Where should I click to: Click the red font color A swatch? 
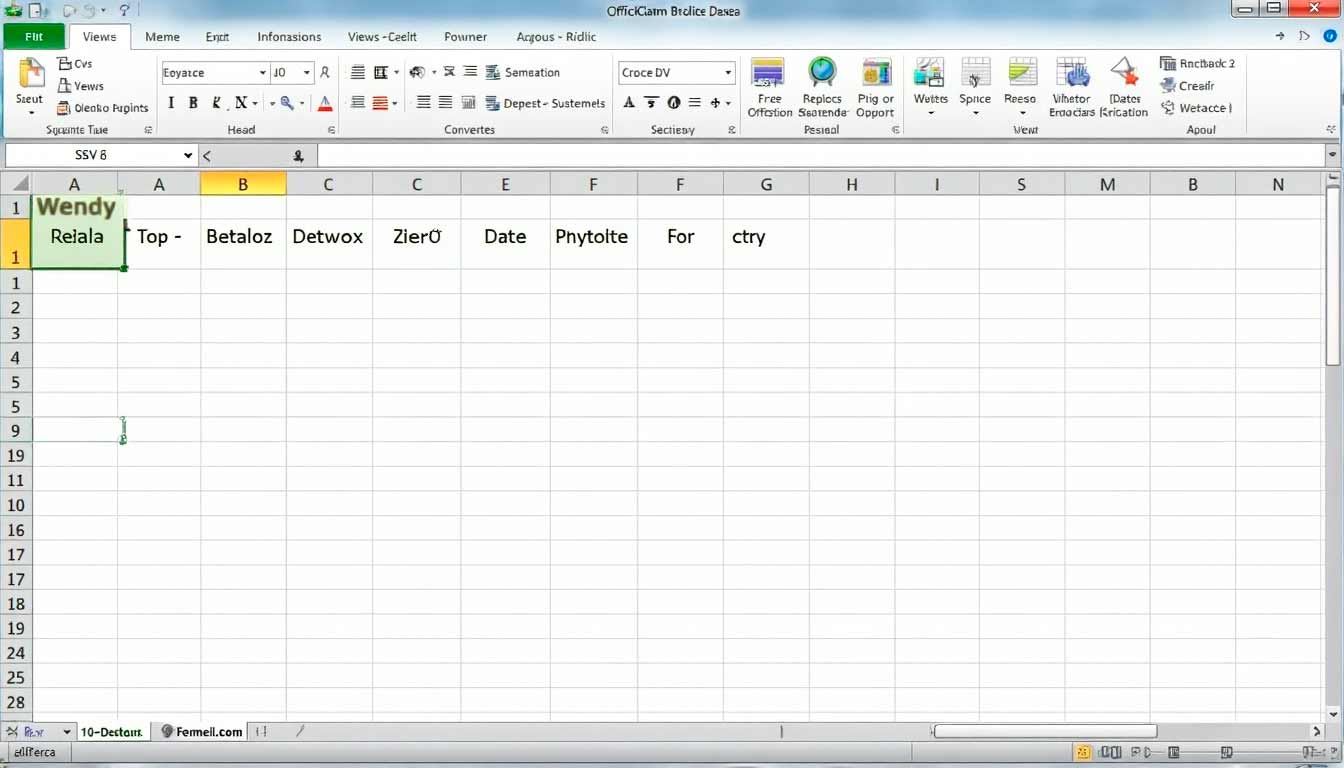(324, 103)
